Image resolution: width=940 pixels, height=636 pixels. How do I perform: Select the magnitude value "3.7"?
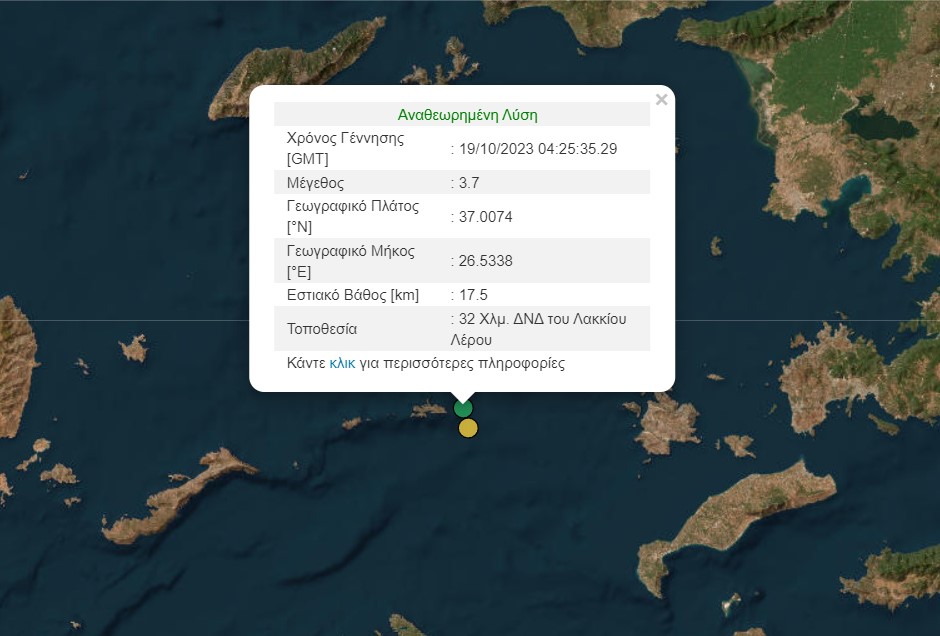471,182
